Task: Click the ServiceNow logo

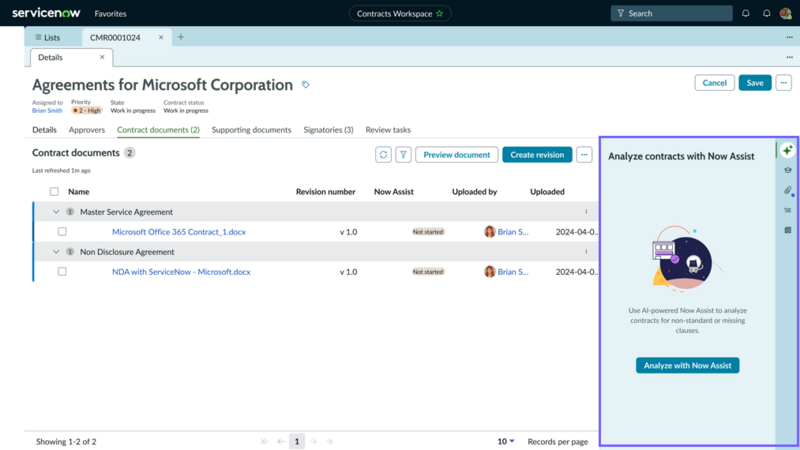Action: pos(46,13)
